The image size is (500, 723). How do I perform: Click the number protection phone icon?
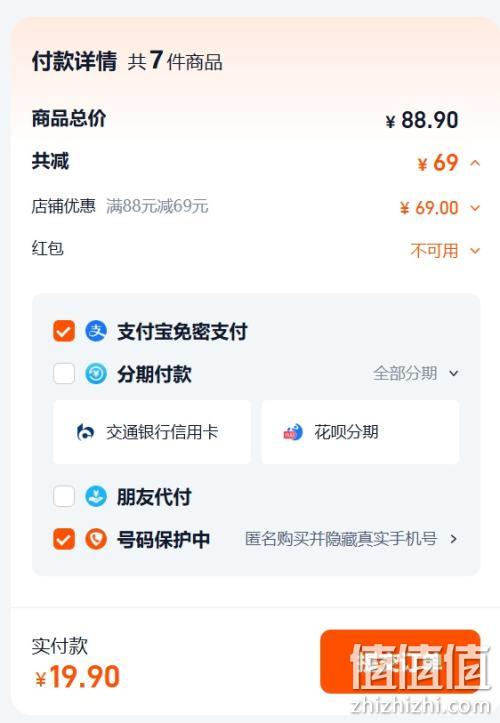click(96, 539)
